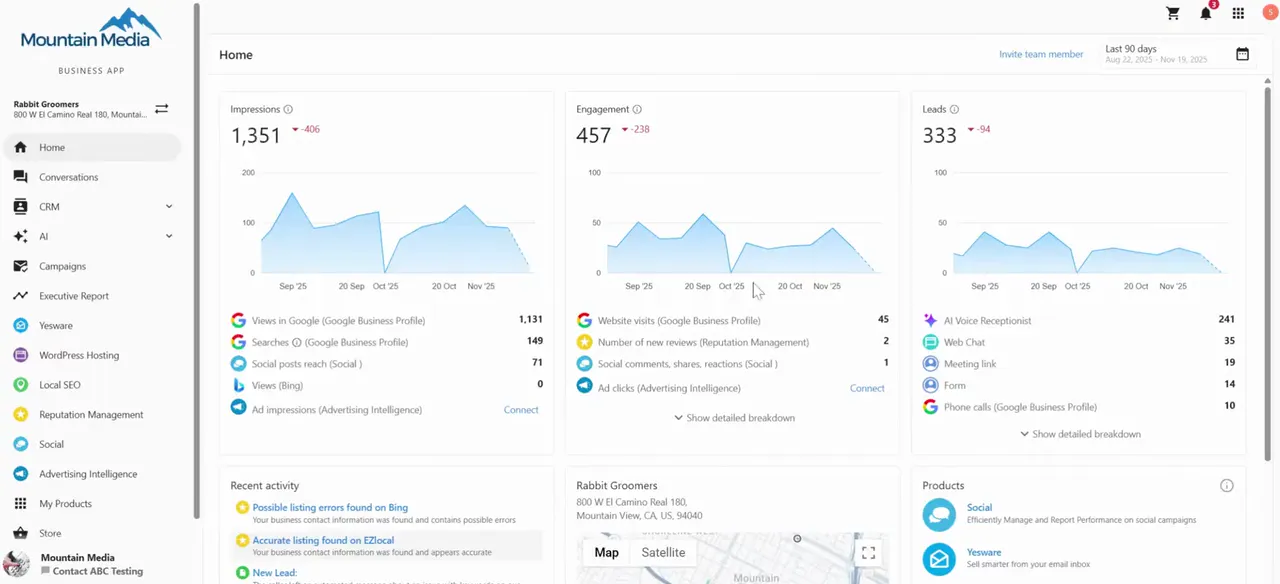Screen dimensions: 1280x584
Task: Connect Ad impressions (Advertising Intelligence)
Action: tap(521, 410)
